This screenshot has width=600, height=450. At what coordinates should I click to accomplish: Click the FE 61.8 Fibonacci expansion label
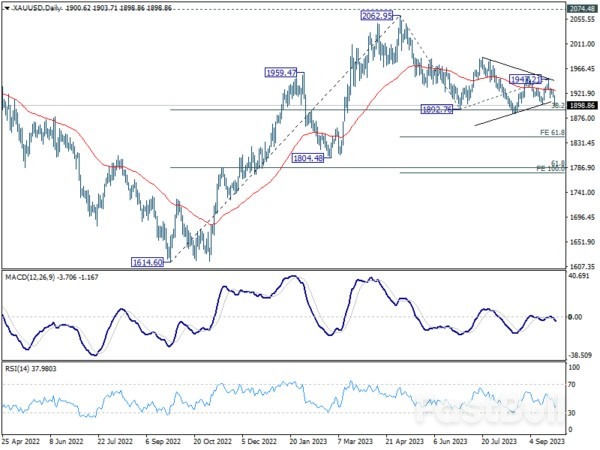click(x=552, y=132)
